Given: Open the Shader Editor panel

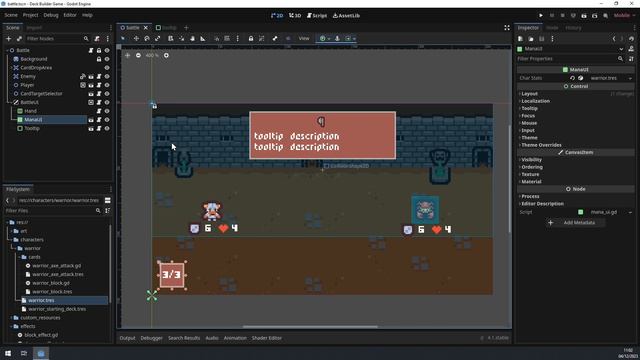Looking at the screenshot, I should tap(267, 338).
